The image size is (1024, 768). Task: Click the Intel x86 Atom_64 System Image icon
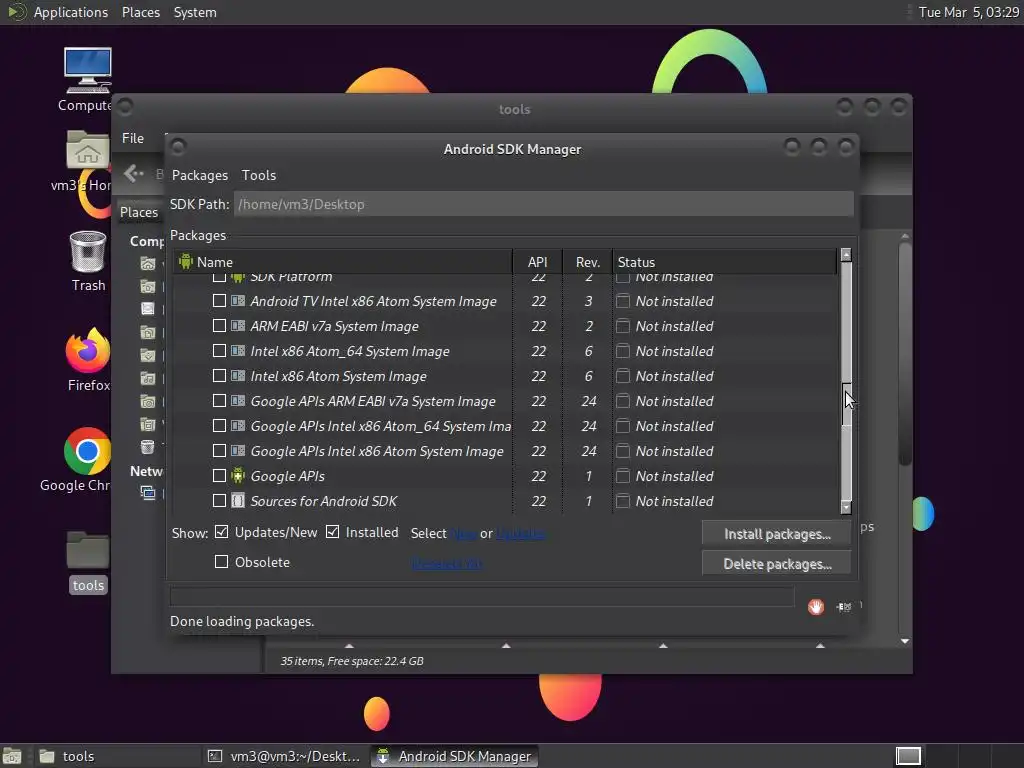[x=238, y=351]
